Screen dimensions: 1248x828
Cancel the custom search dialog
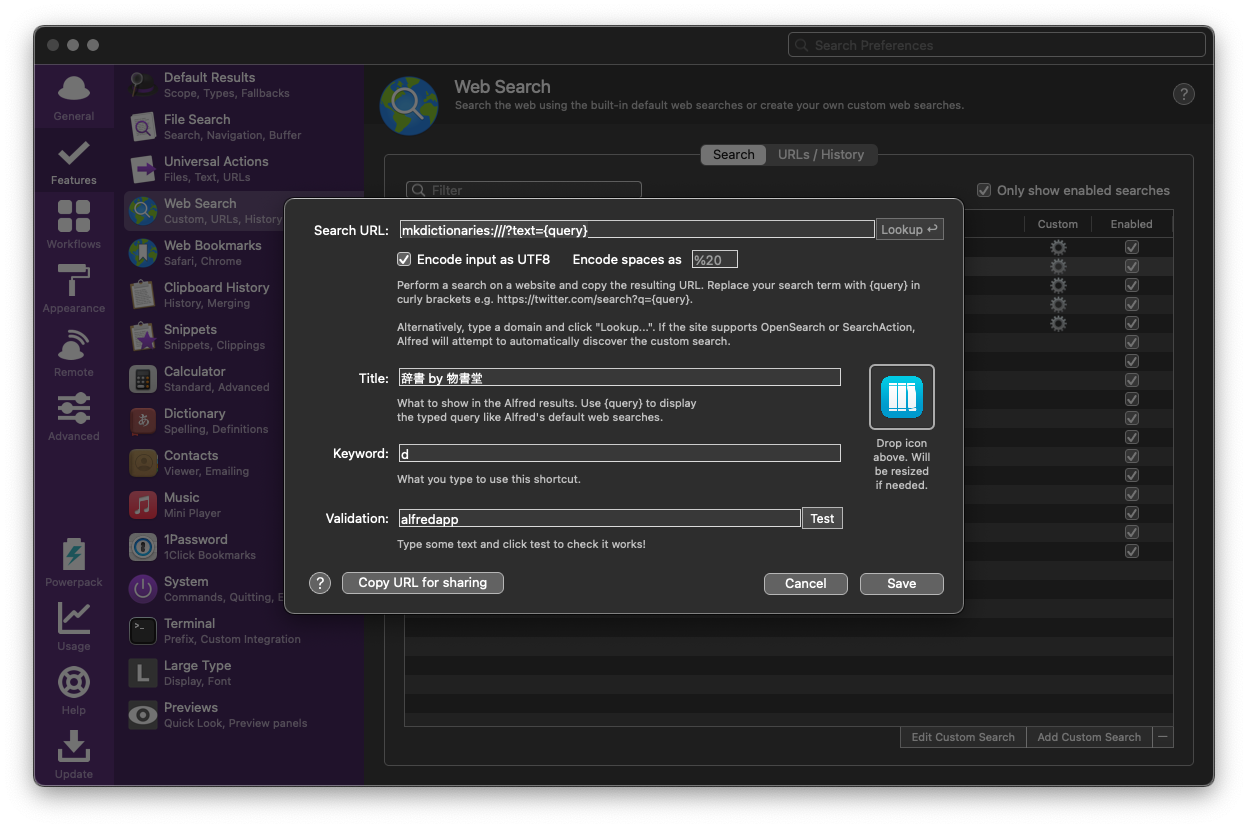click(806, 584)
